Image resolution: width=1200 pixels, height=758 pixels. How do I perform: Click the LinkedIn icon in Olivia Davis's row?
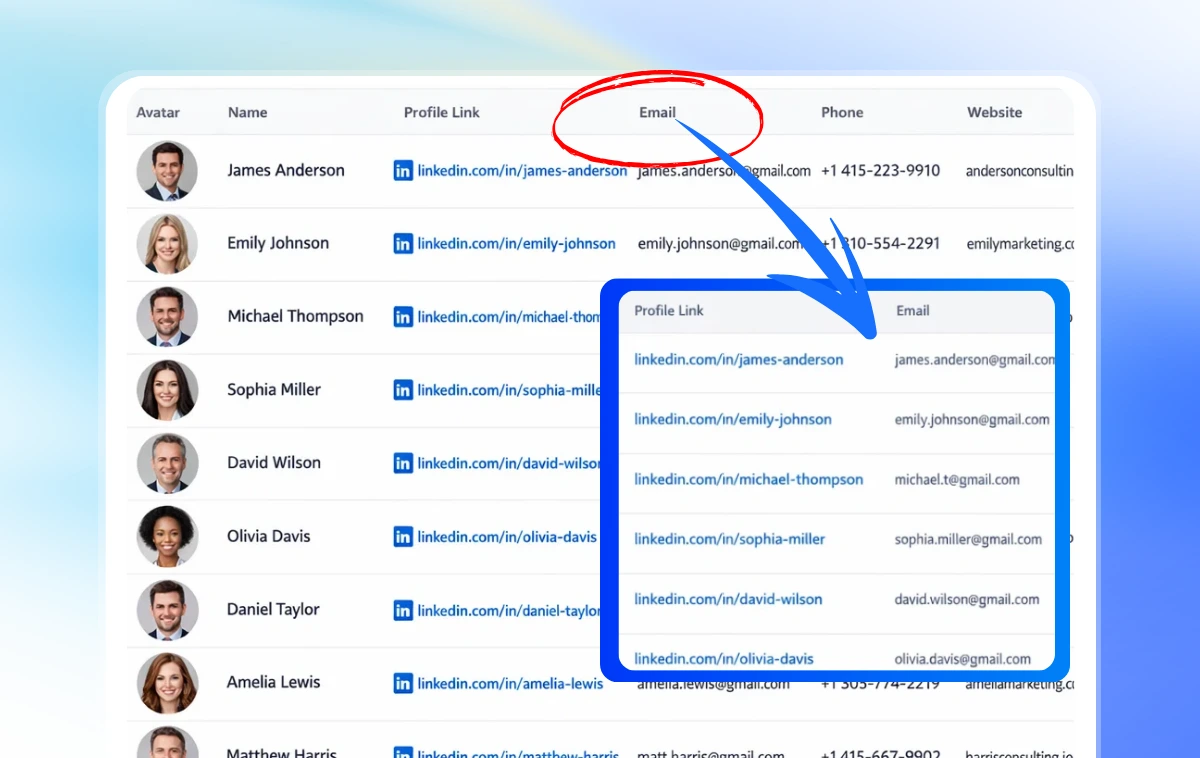click(x=403, y=537)
